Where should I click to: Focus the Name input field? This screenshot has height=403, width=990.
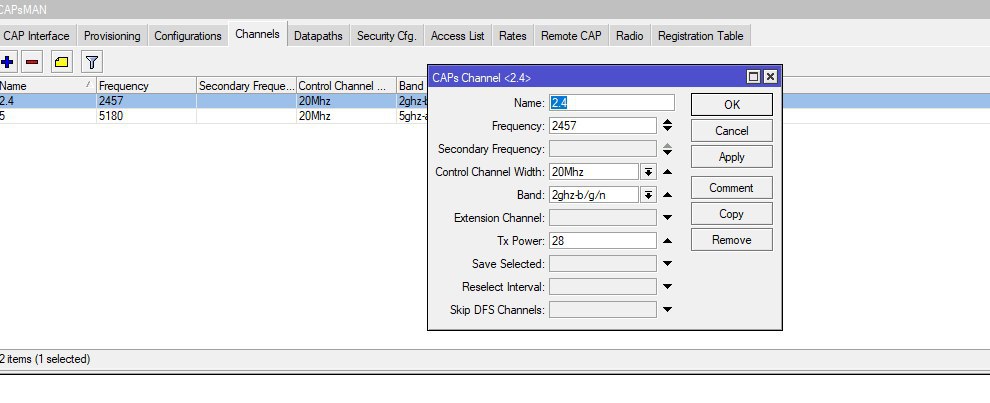612,102
